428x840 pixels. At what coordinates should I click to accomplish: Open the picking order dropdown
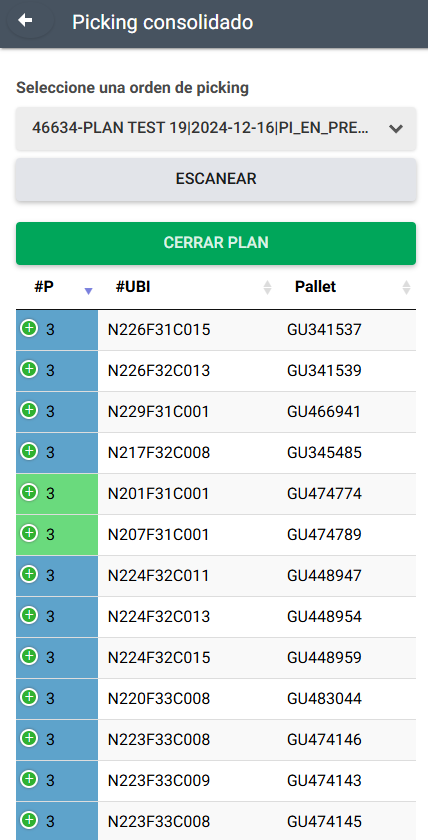[216, 129]
